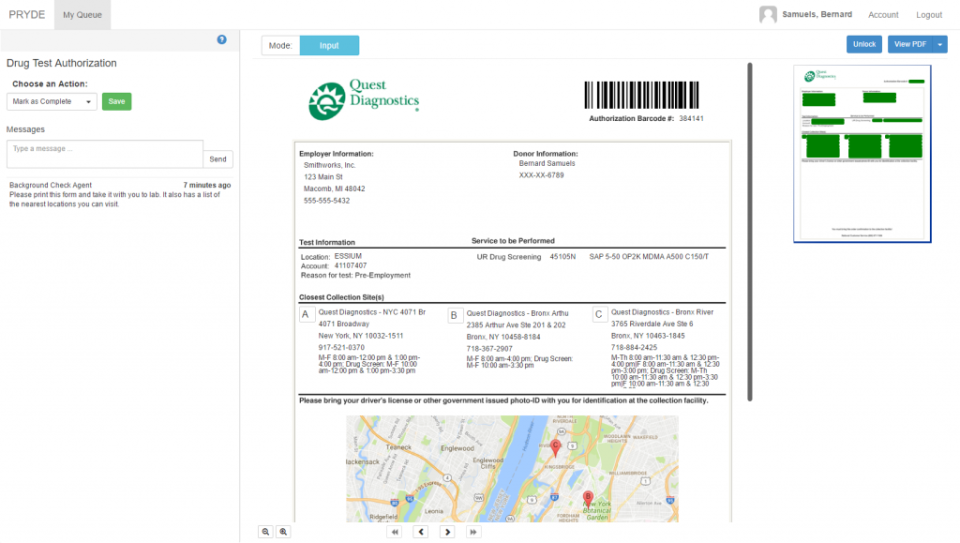
Task: Focus the Type a message text field
Action: pyautogui.click(x=105, y=154)
